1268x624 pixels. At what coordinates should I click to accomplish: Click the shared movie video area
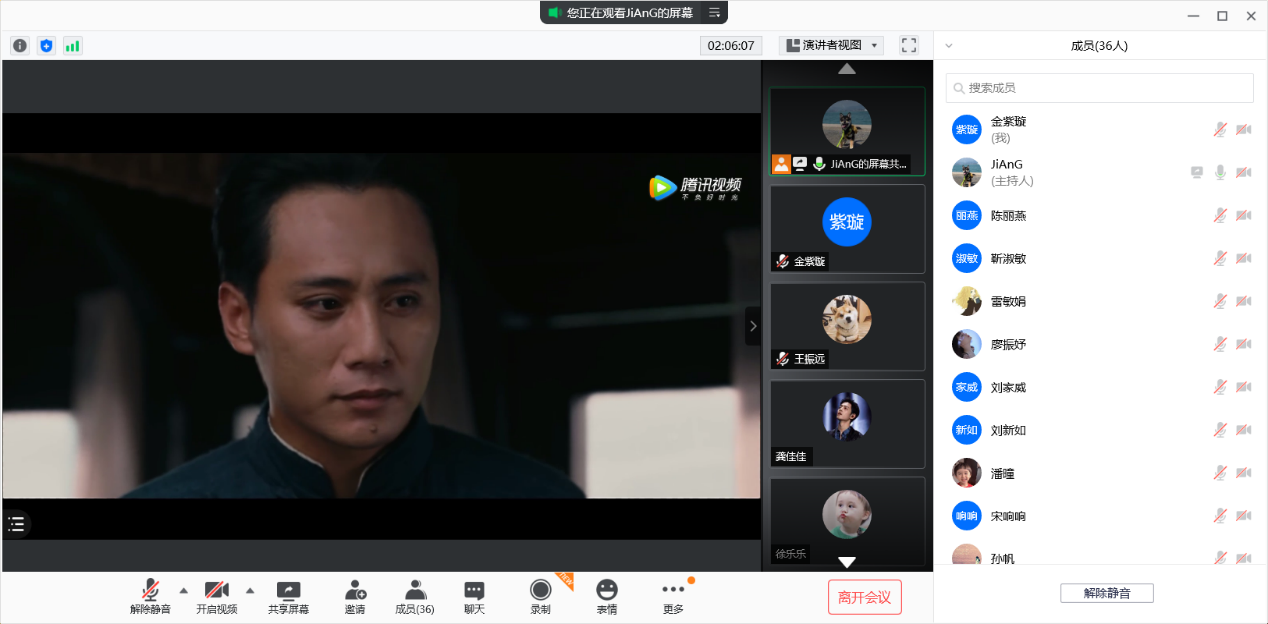click(381, 326)
